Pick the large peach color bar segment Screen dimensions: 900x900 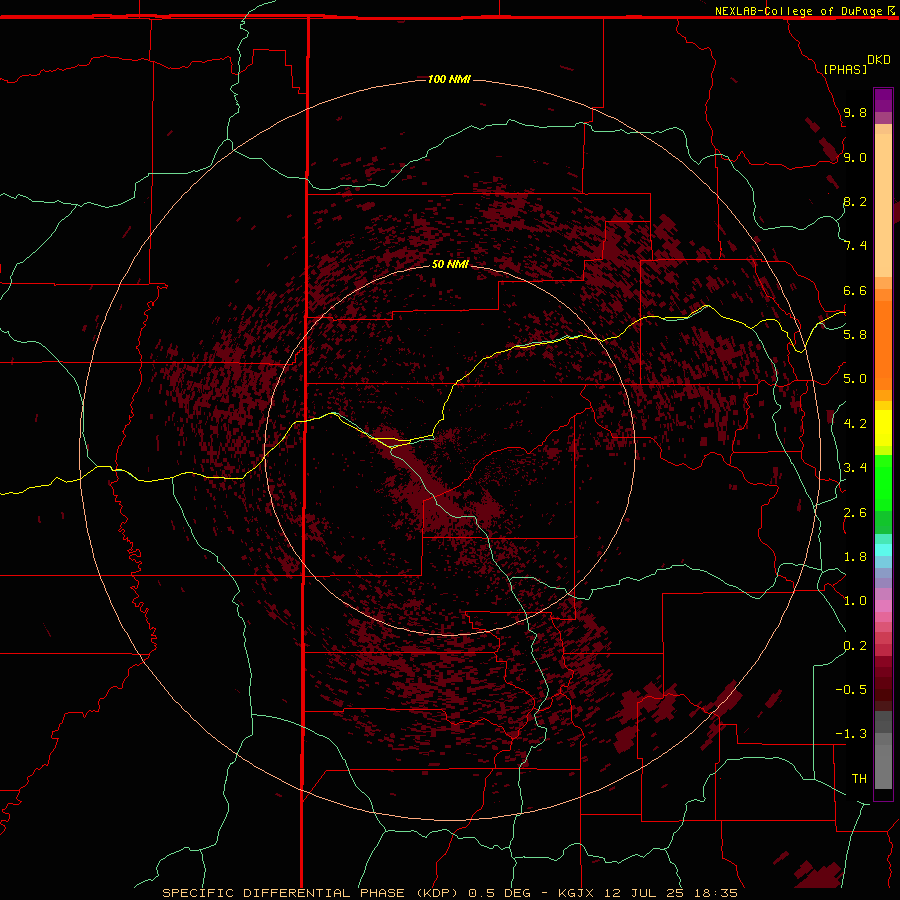[x=883, y=205]
